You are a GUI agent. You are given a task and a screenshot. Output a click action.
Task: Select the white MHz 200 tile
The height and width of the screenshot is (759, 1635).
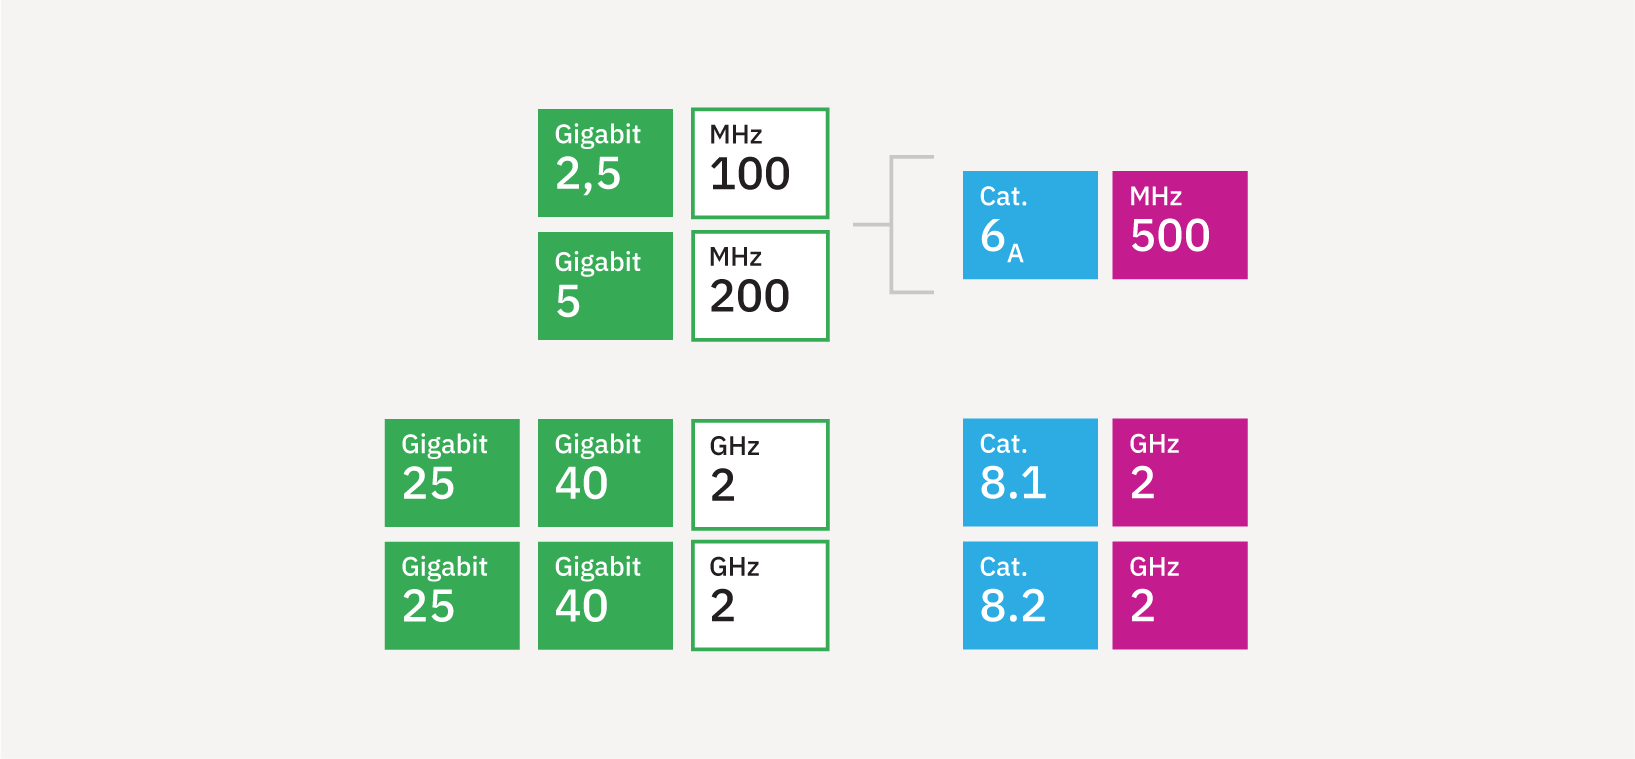click(x=760, y=286)
